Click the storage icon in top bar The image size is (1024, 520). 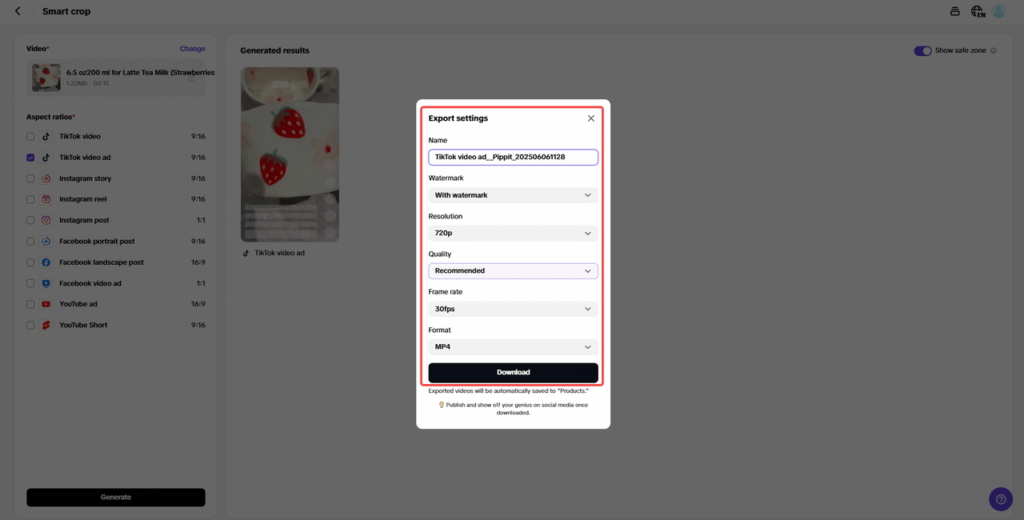click(x=954, y=11)
